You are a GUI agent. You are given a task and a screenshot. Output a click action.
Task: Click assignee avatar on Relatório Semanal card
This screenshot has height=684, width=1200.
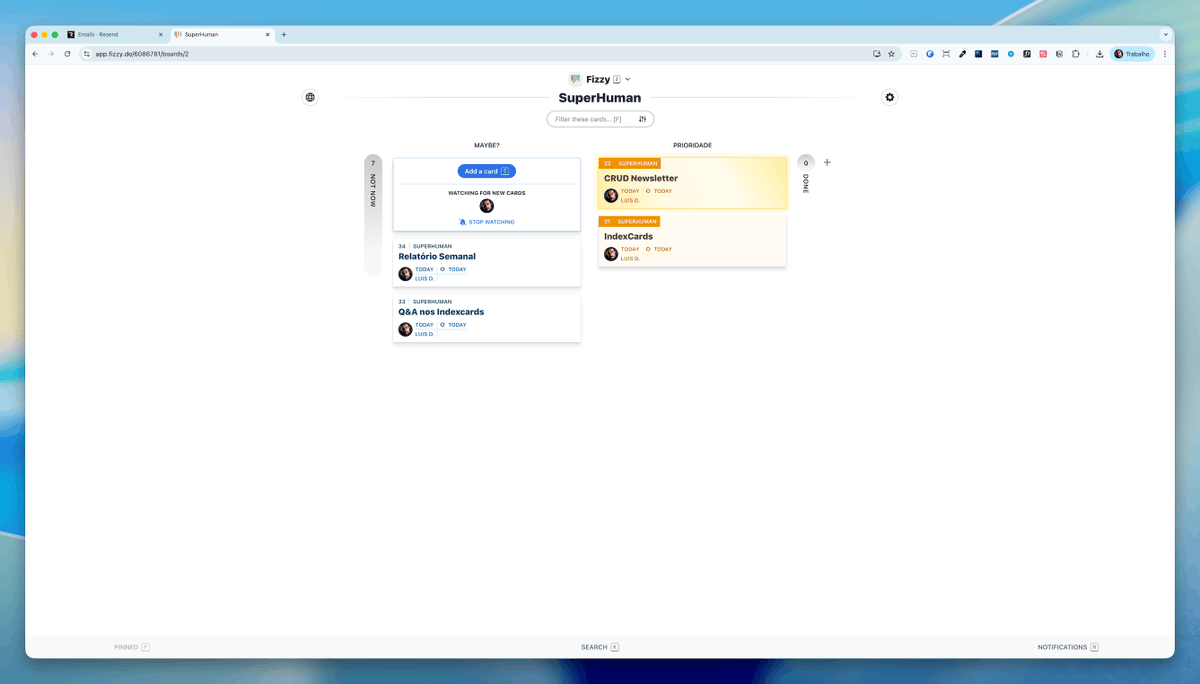click(x=405, y=274)
